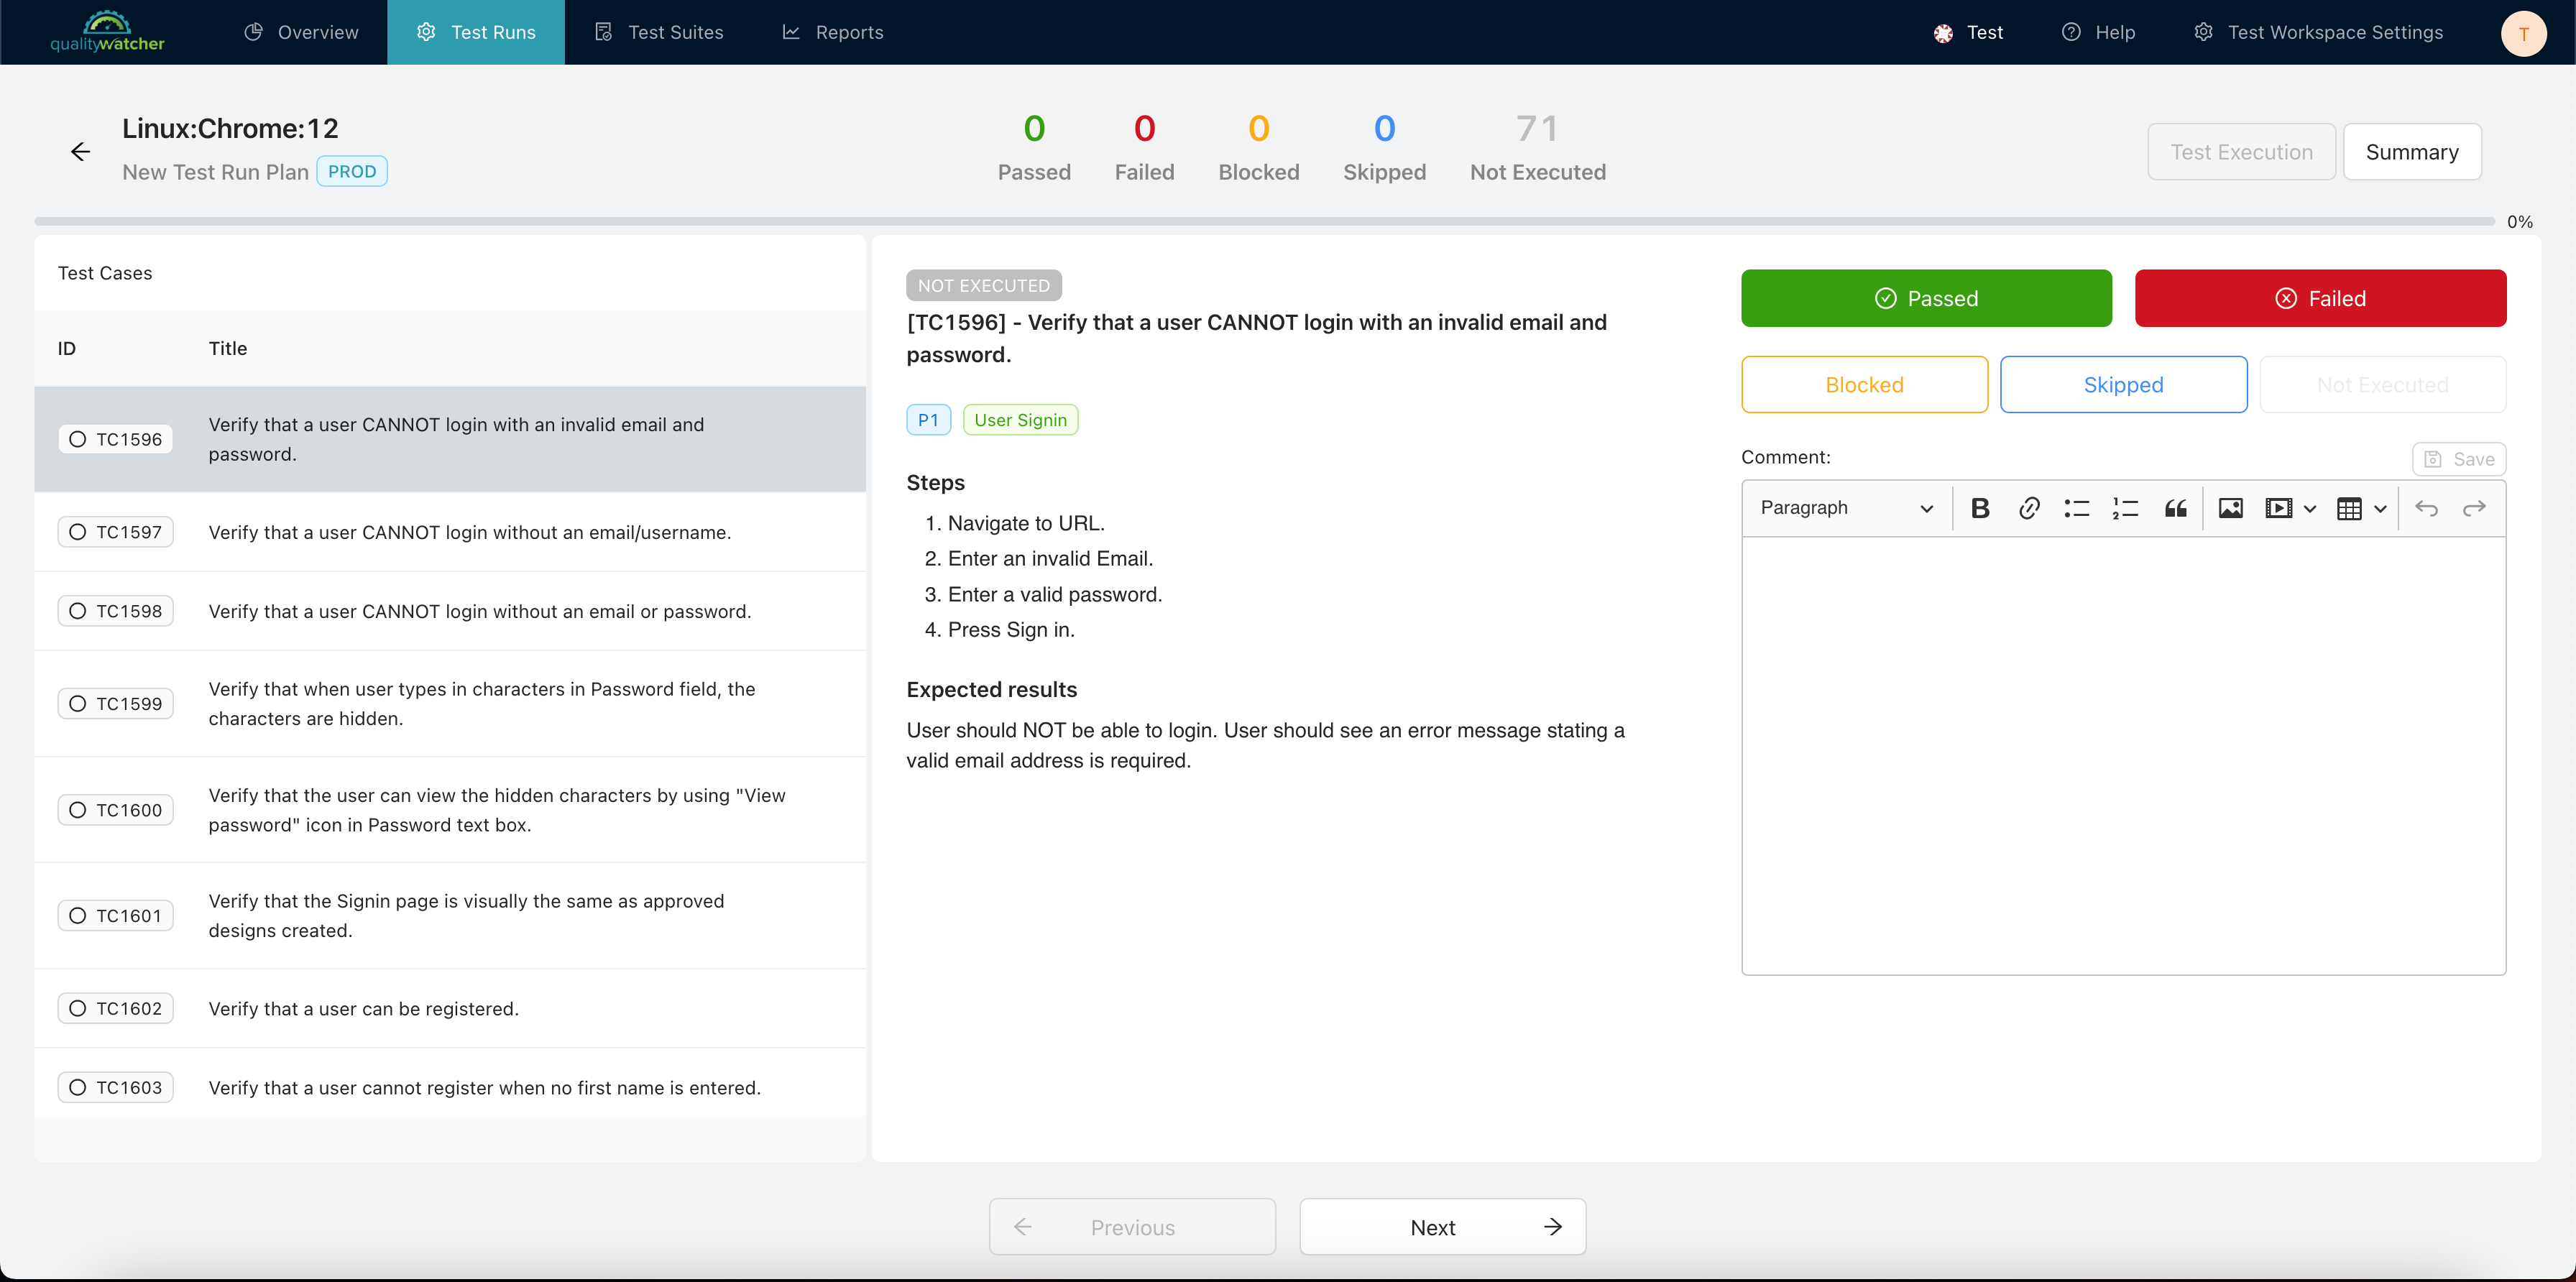The image size is (2576, 1282).
Task: Redo the last comment edit
Action: click(2474, 508)
